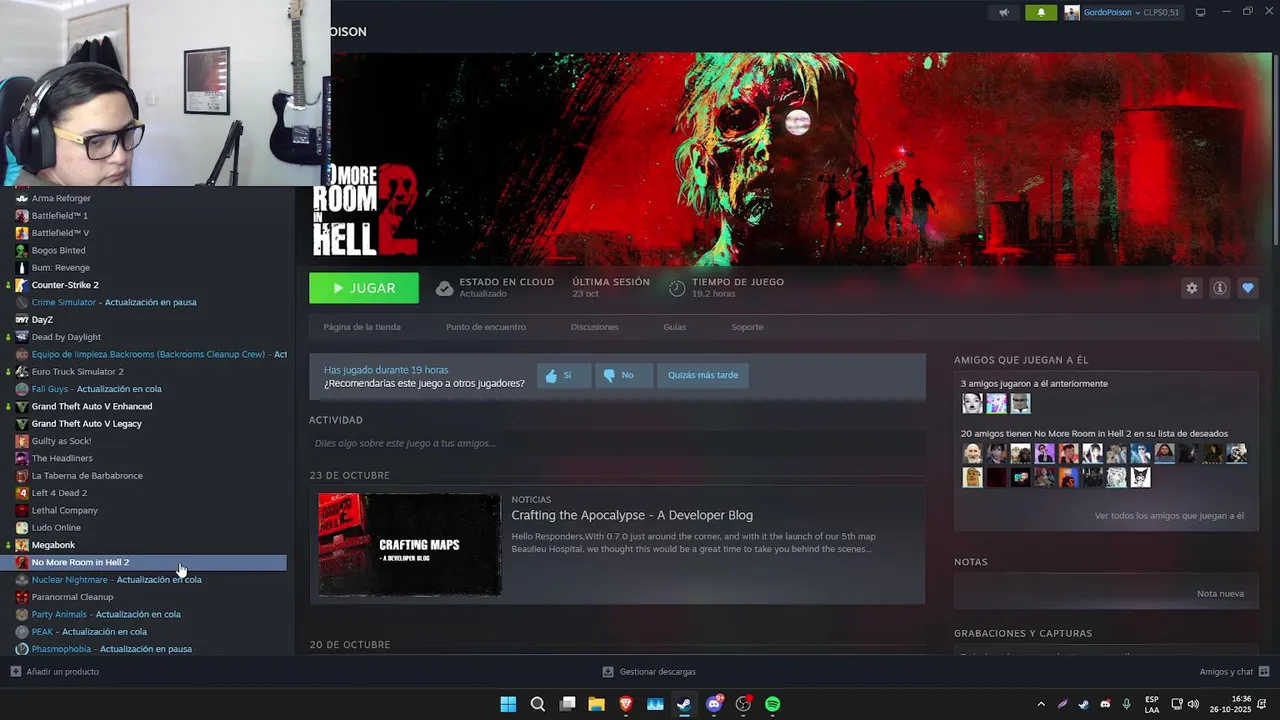The height and width of the screenshot is (720, 1280).
Task: Select PEAK game icon
Action: point(22,631)
